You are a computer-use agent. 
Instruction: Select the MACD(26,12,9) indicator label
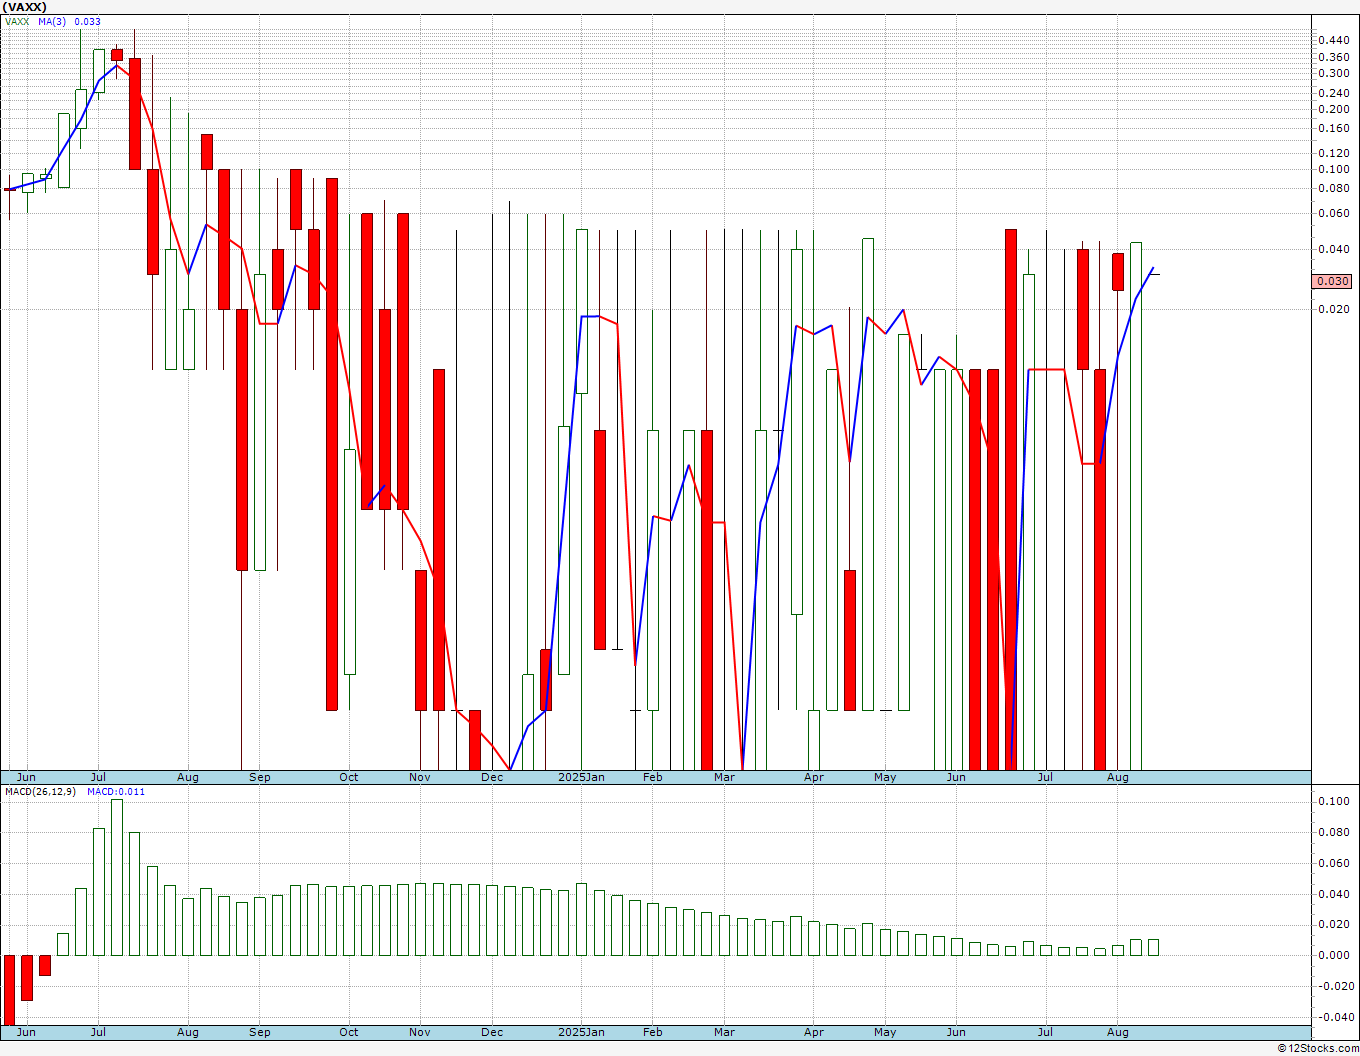[x=40, y=791]
